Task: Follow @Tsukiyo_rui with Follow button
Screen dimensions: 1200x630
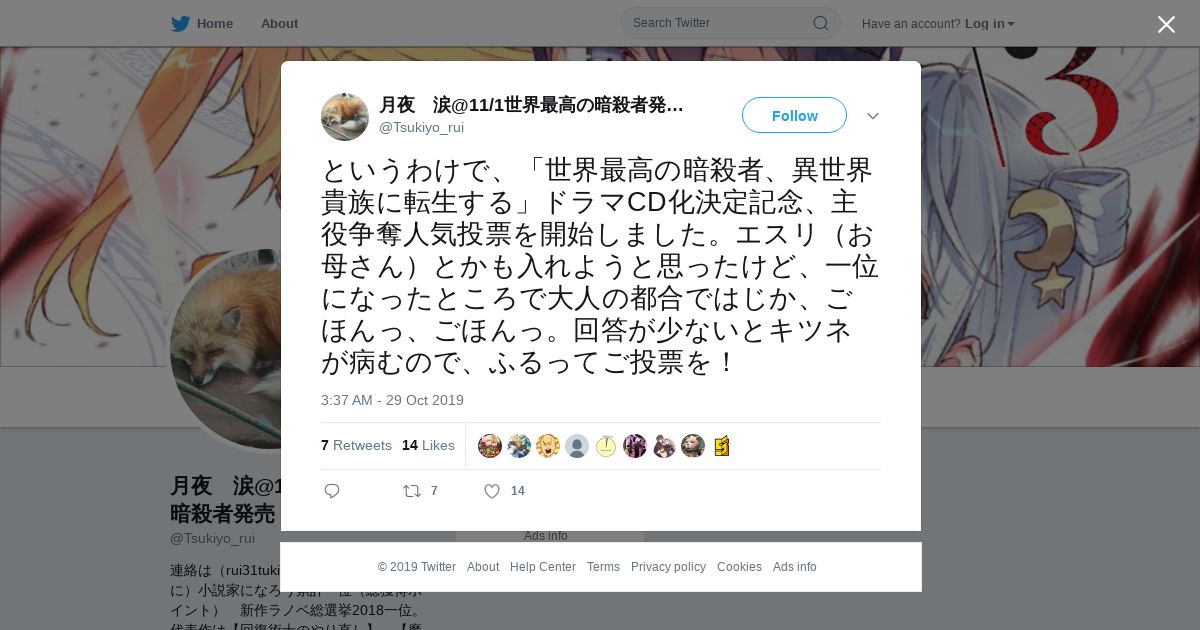Action: click(794, 115)
